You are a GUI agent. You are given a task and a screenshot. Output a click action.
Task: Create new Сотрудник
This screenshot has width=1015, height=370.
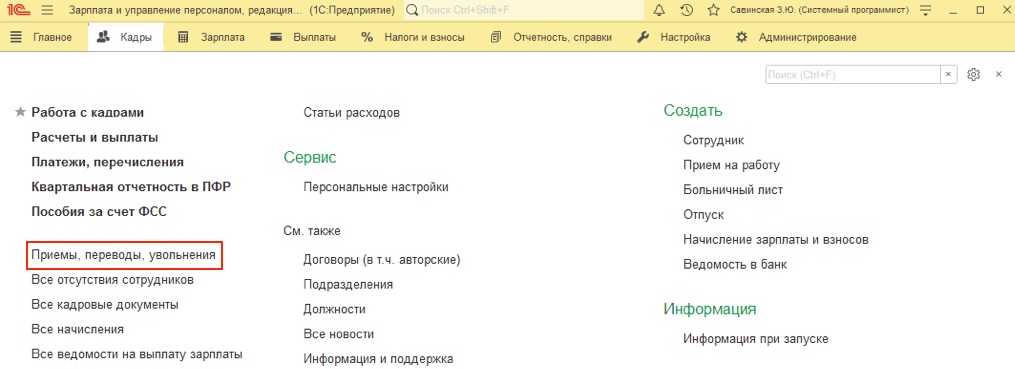click(714, 140)
